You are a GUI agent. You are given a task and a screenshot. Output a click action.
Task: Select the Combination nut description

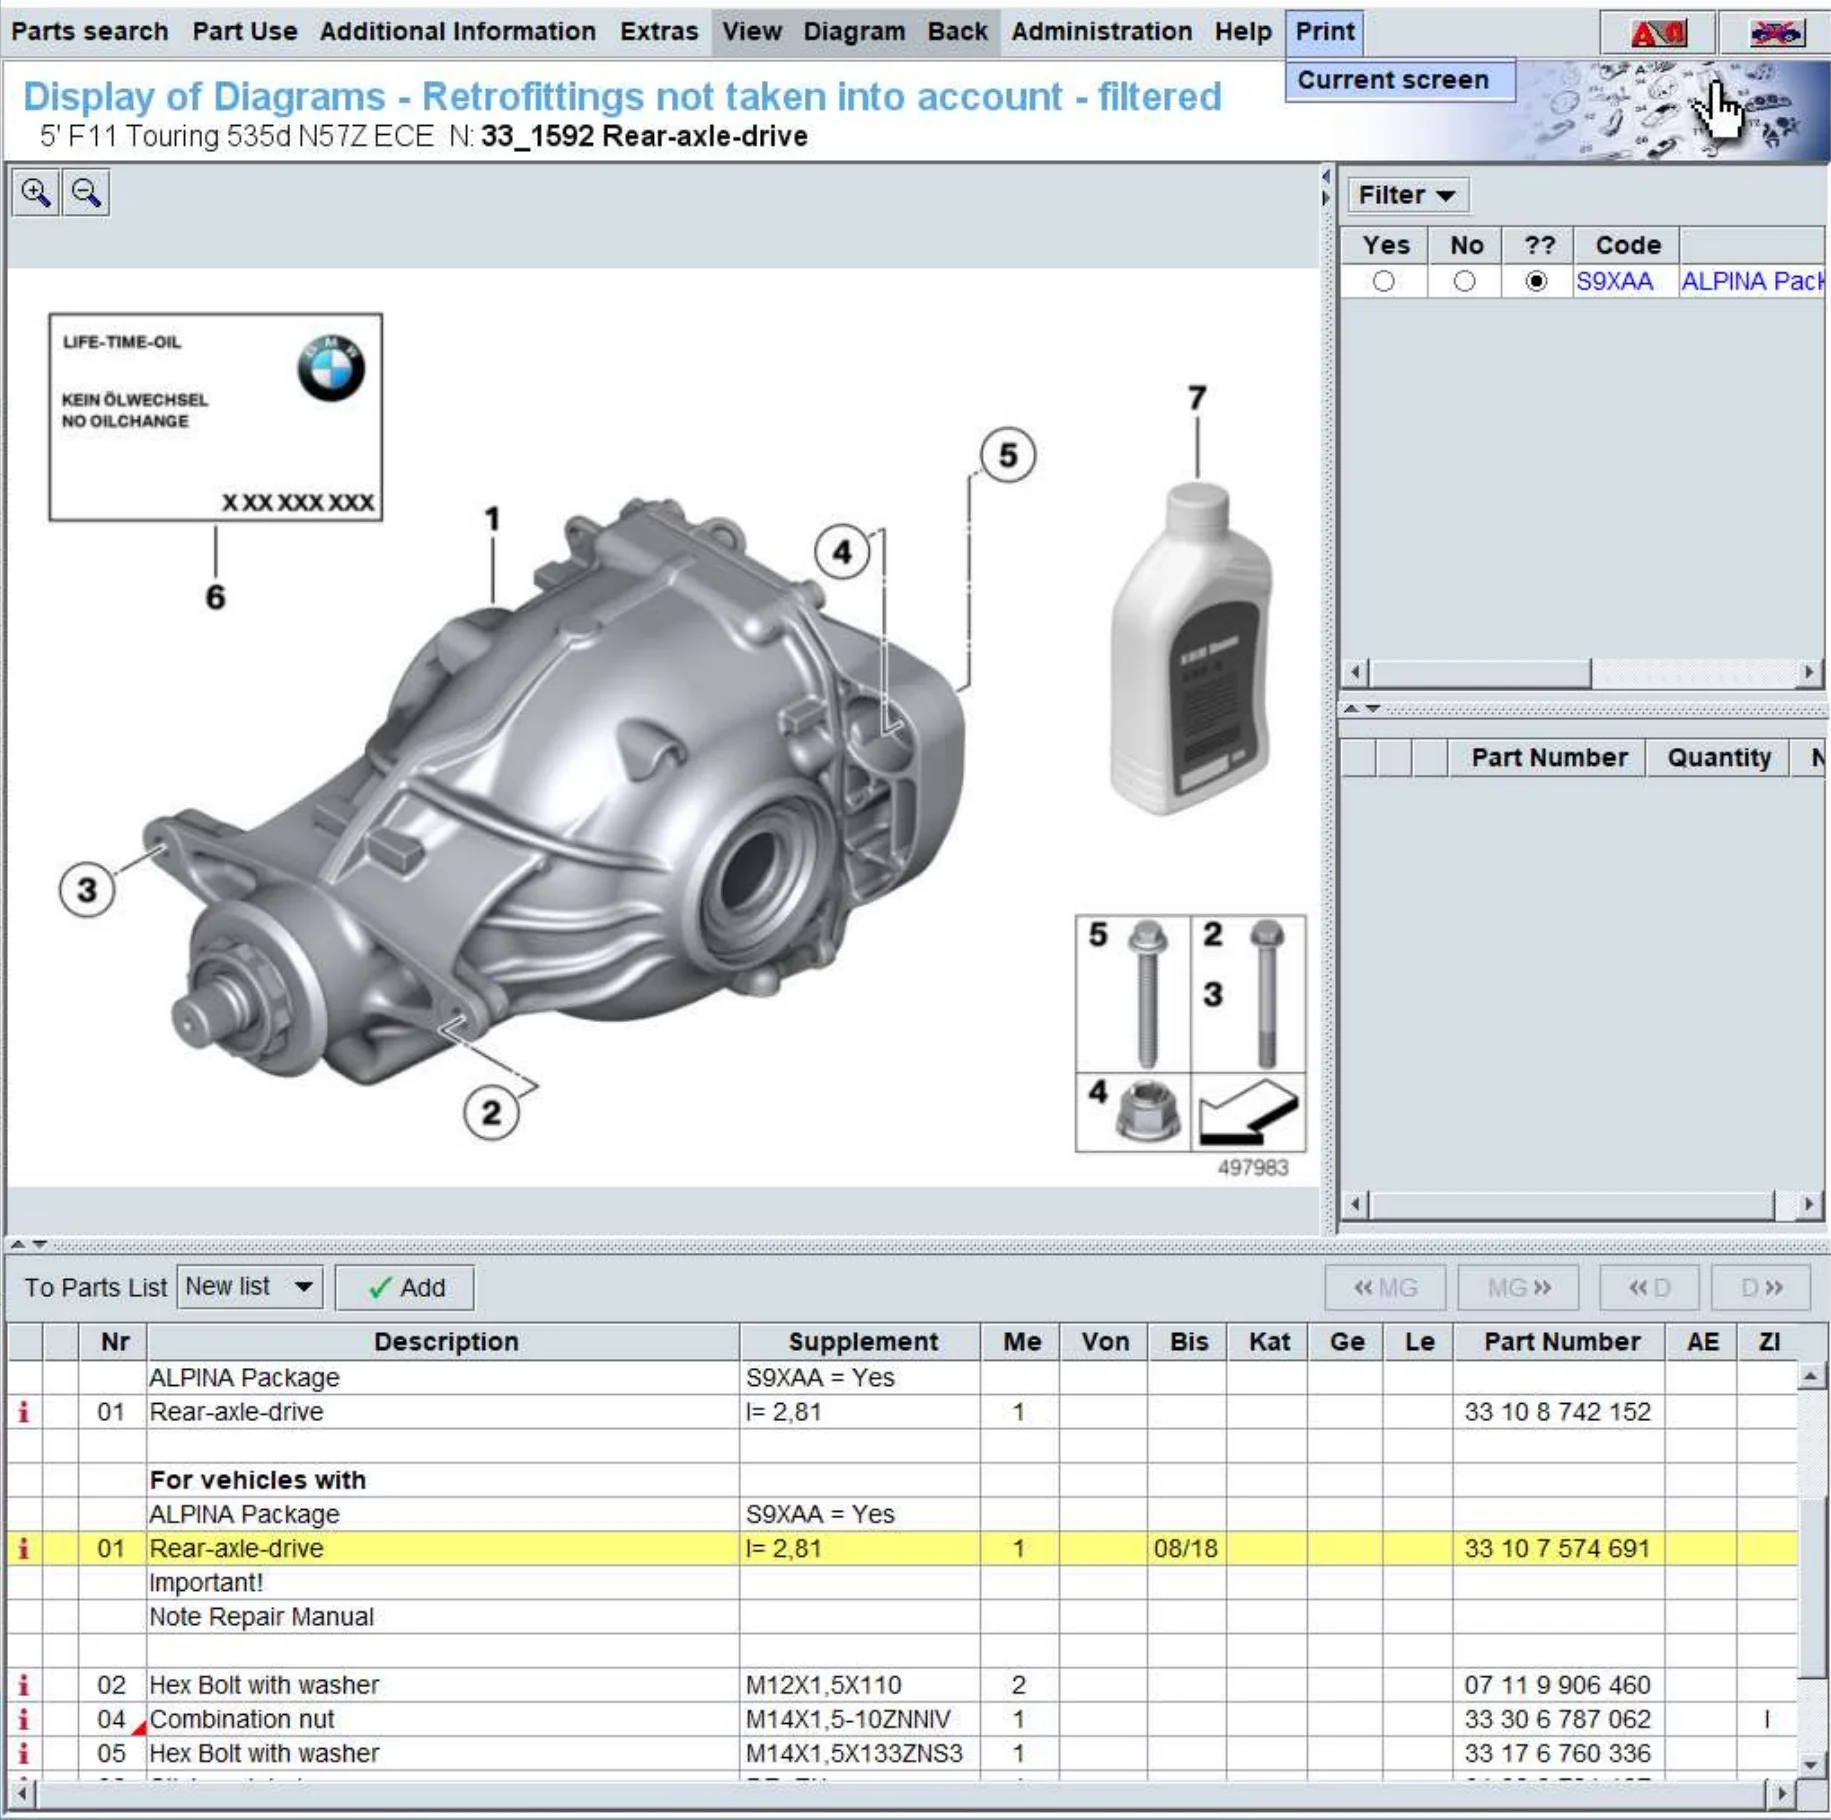[242, 1719]
